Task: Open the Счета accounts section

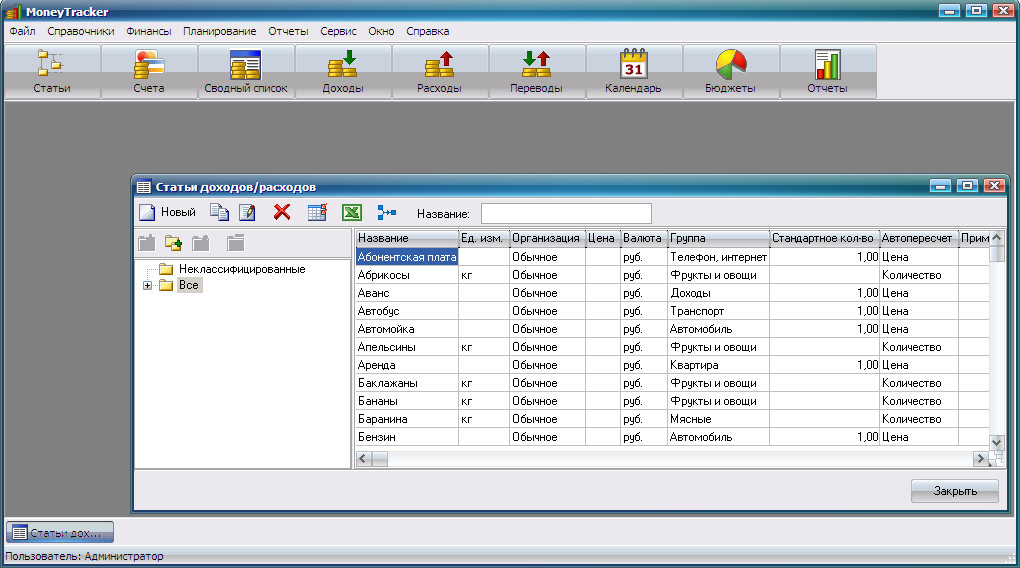Action: click(148, 72)
